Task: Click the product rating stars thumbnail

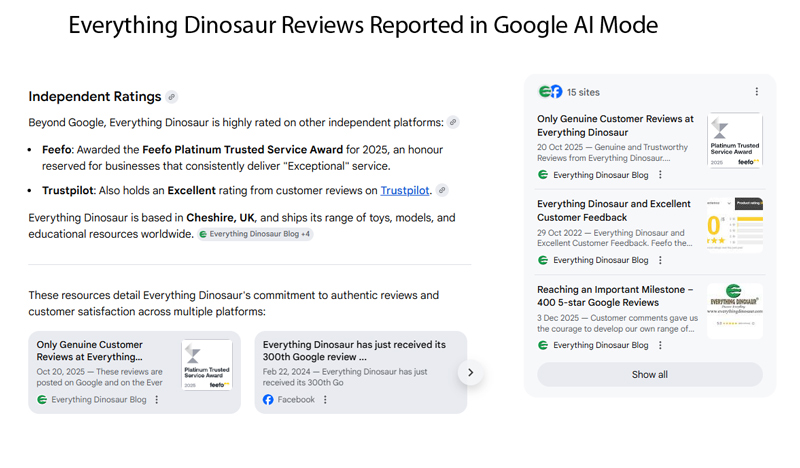Action: 735,225
